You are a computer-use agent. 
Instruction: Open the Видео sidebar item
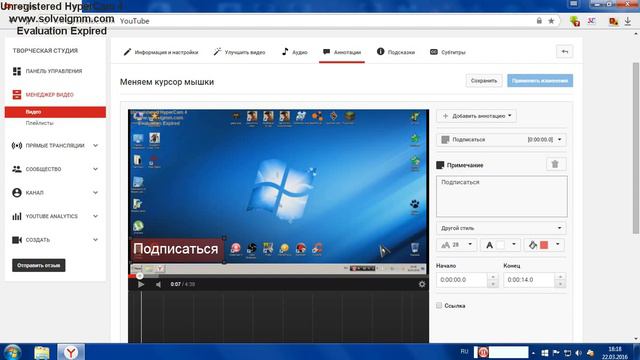coord(55,112)
